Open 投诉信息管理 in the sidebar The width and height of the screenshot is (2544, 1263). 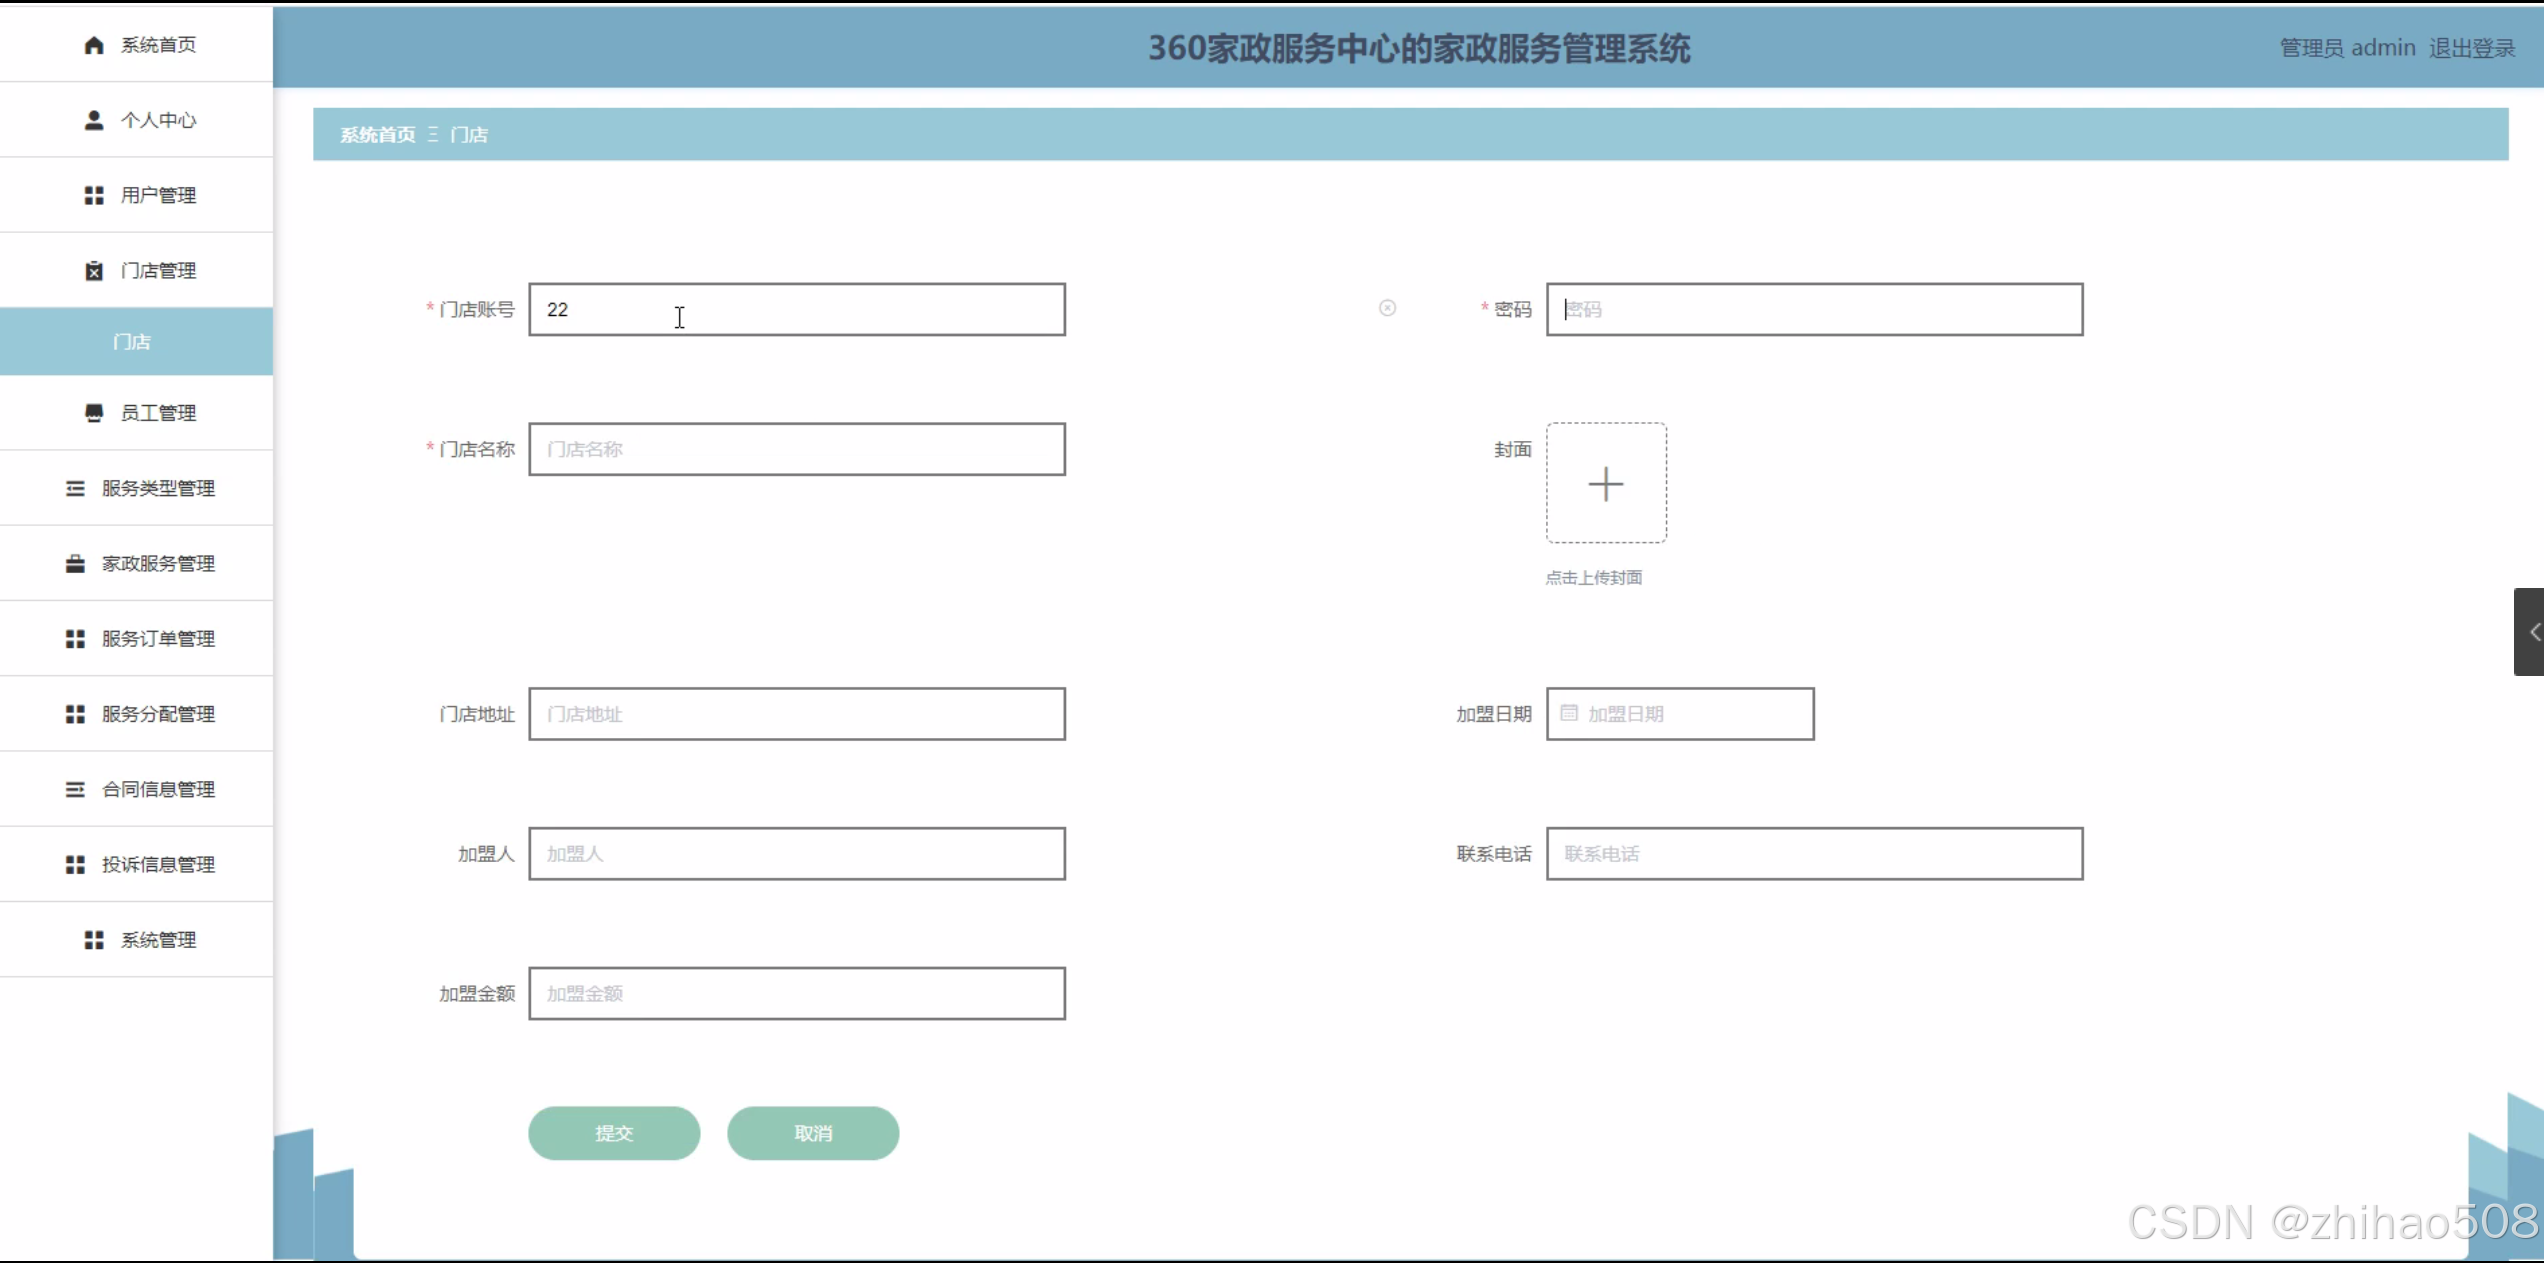pos(157,864)
